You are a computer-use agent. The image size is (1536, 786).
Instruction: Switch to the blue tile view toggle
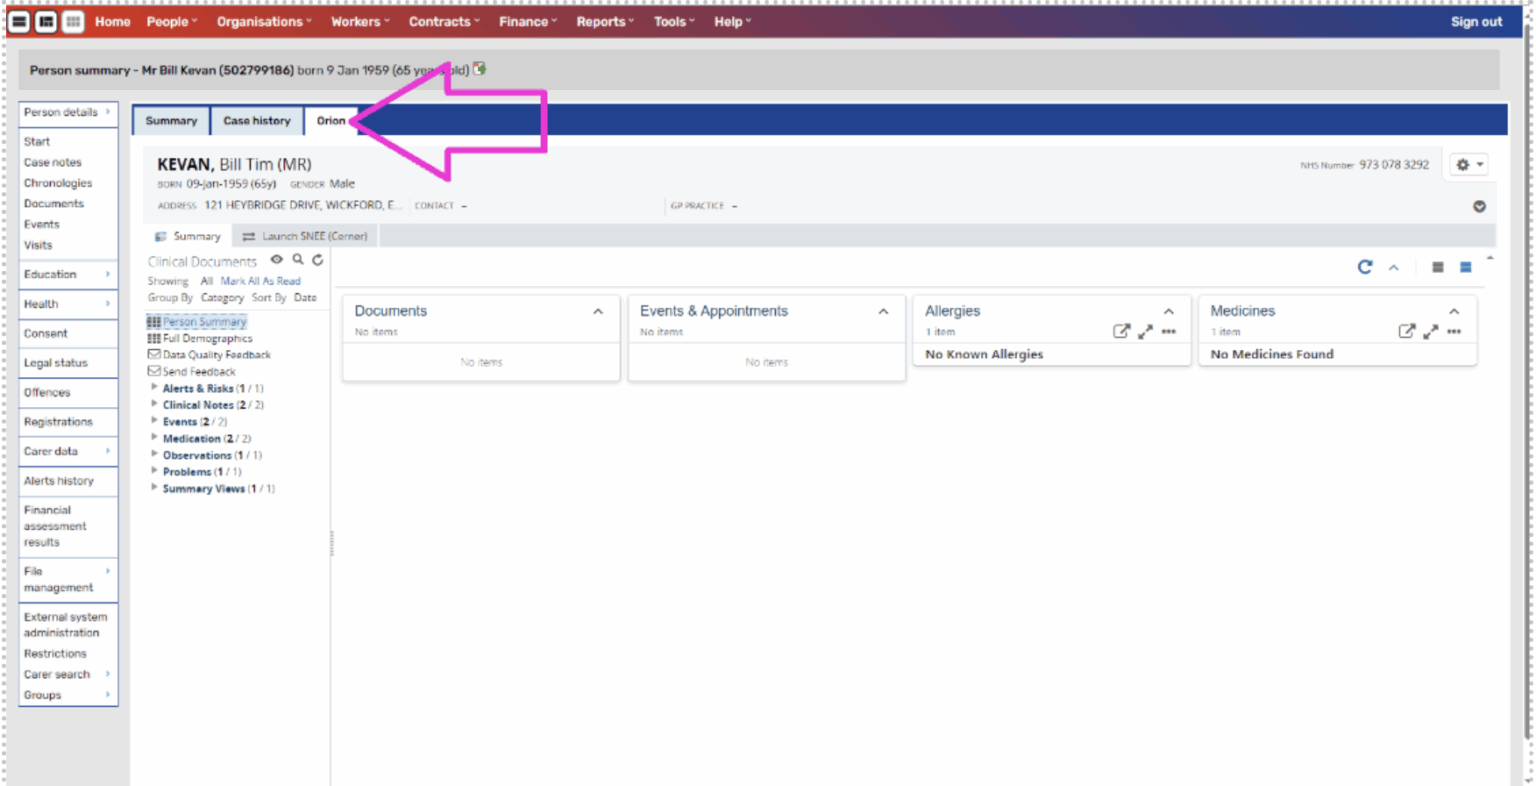click(1465, 267)
